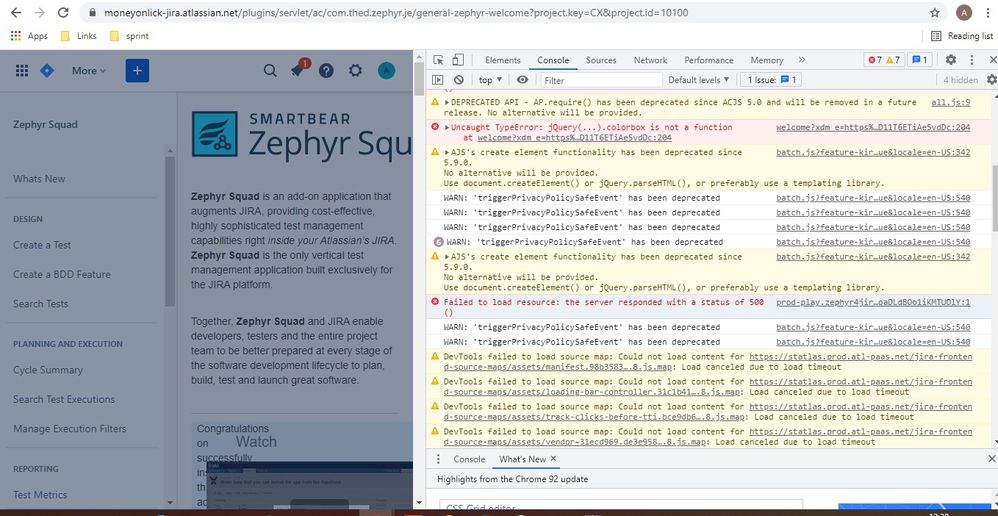Click the console vertical scrollbar

tap(994, 197)
